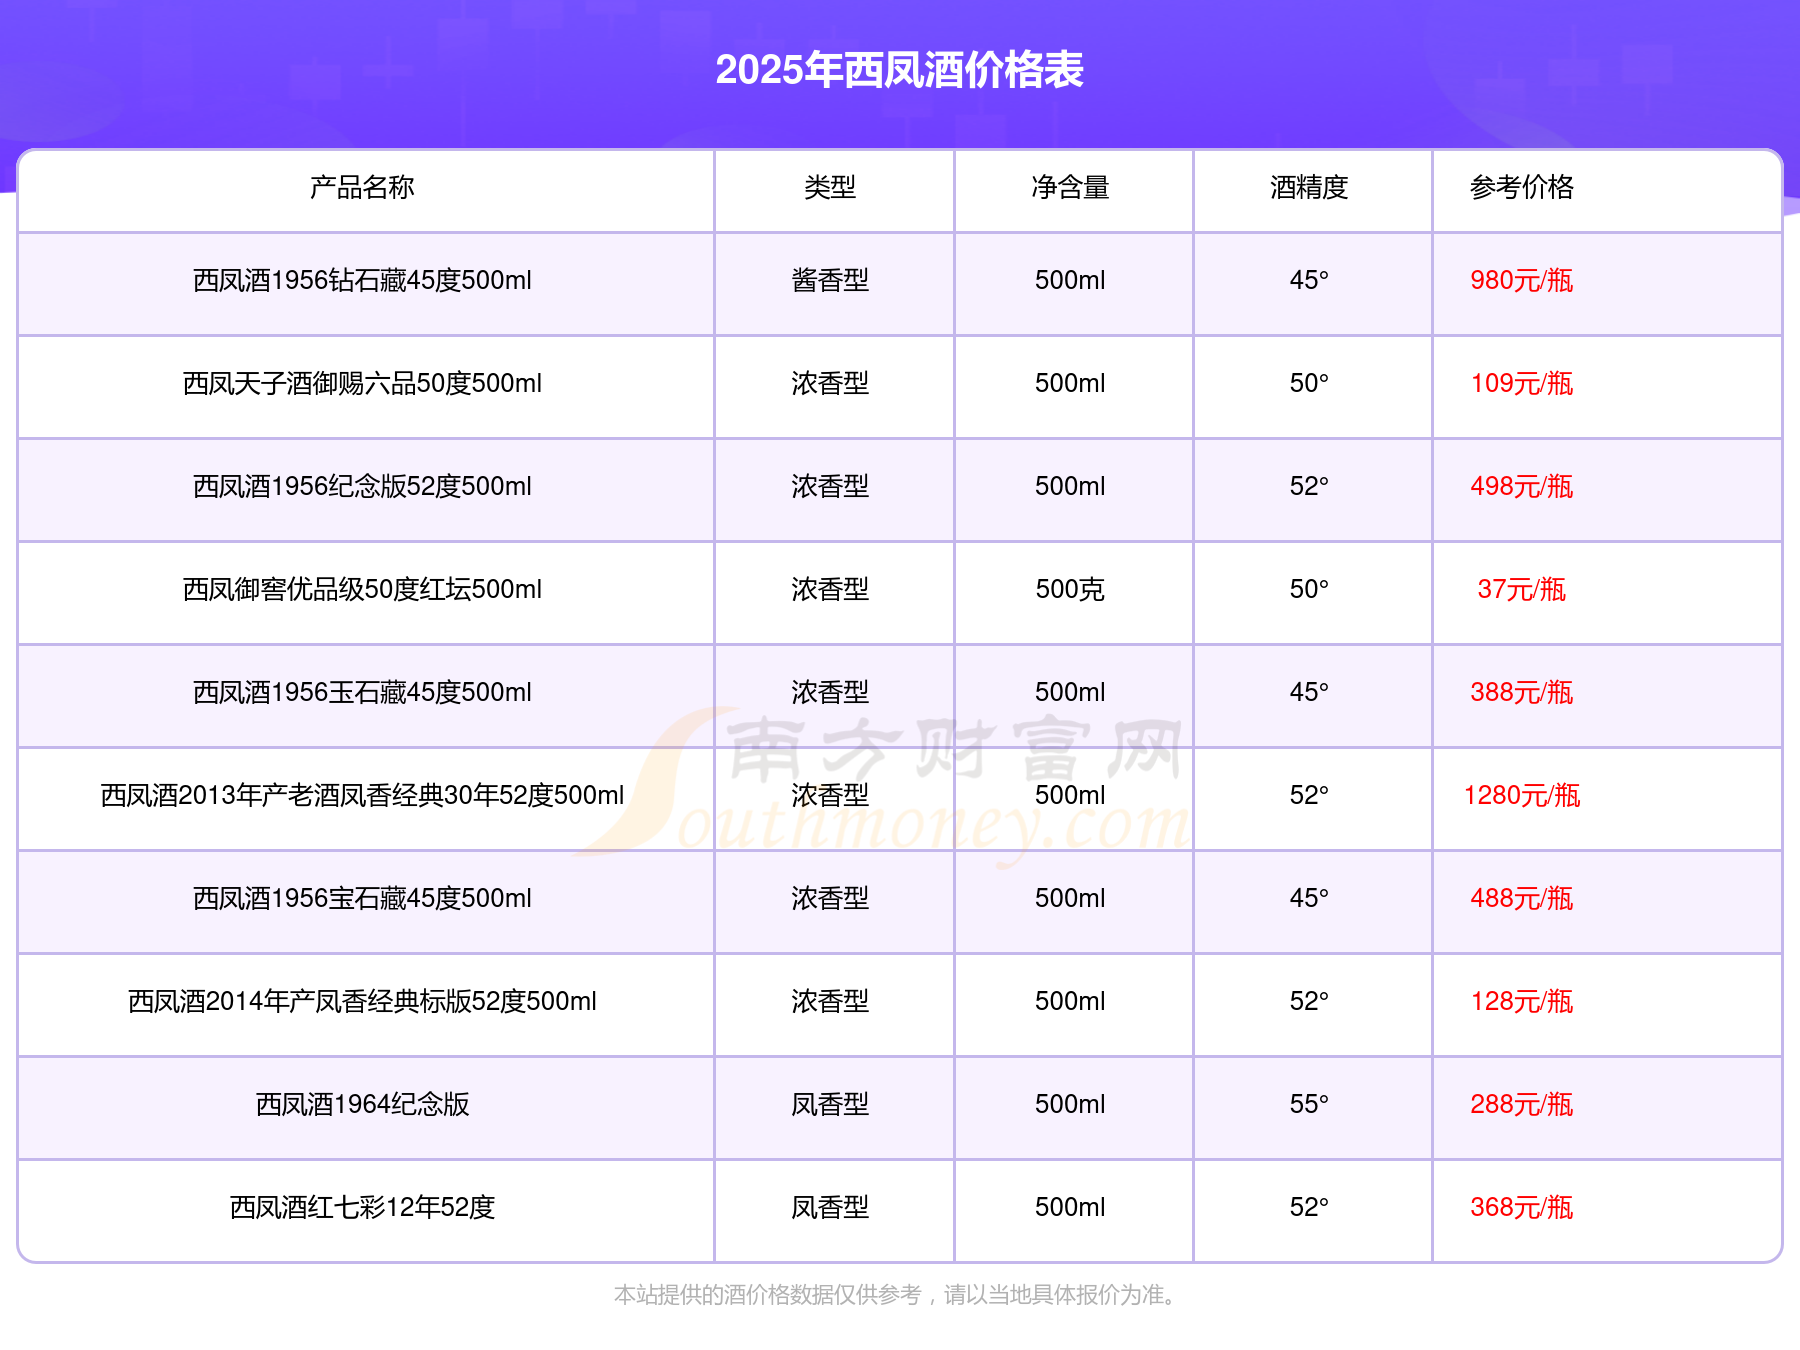Click the footer disclaimer 本站提供的酒价格数据仅供参考
The image size is (1800, 1350).
click(x=767, y=1295)
